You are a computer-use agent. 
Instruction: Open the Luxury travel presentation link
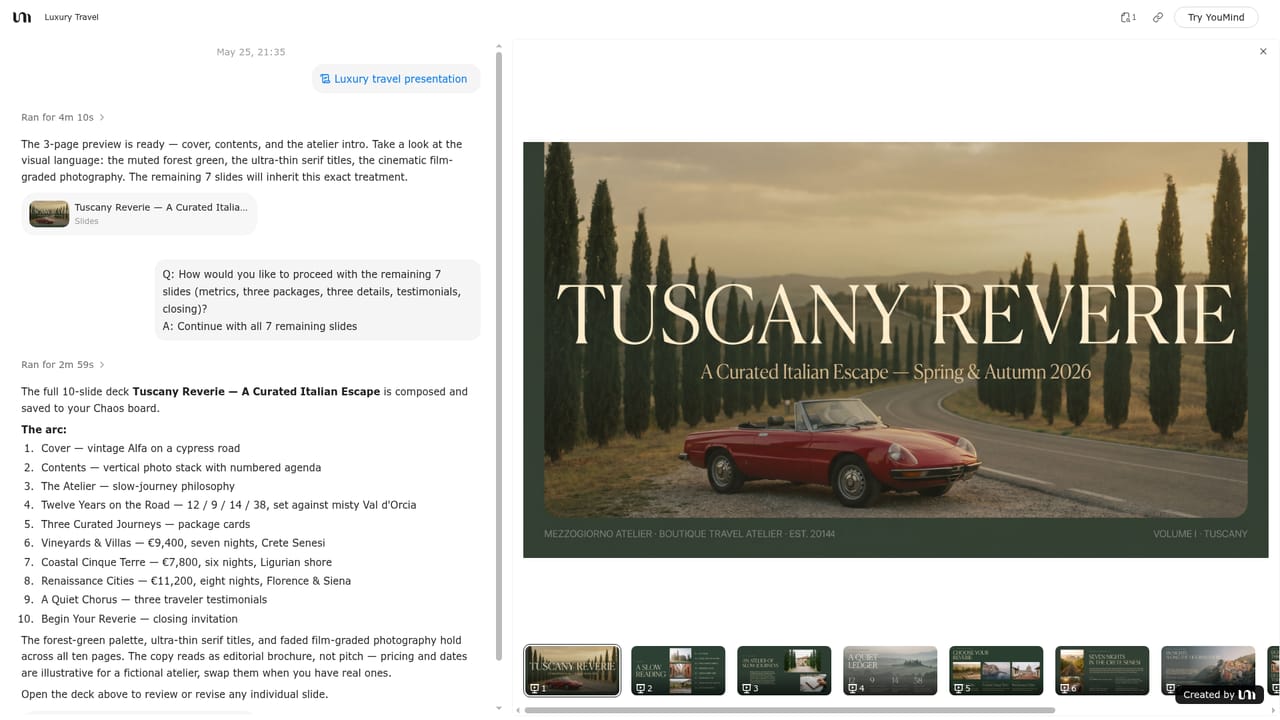pyautogui.click(x=396, y=79)
